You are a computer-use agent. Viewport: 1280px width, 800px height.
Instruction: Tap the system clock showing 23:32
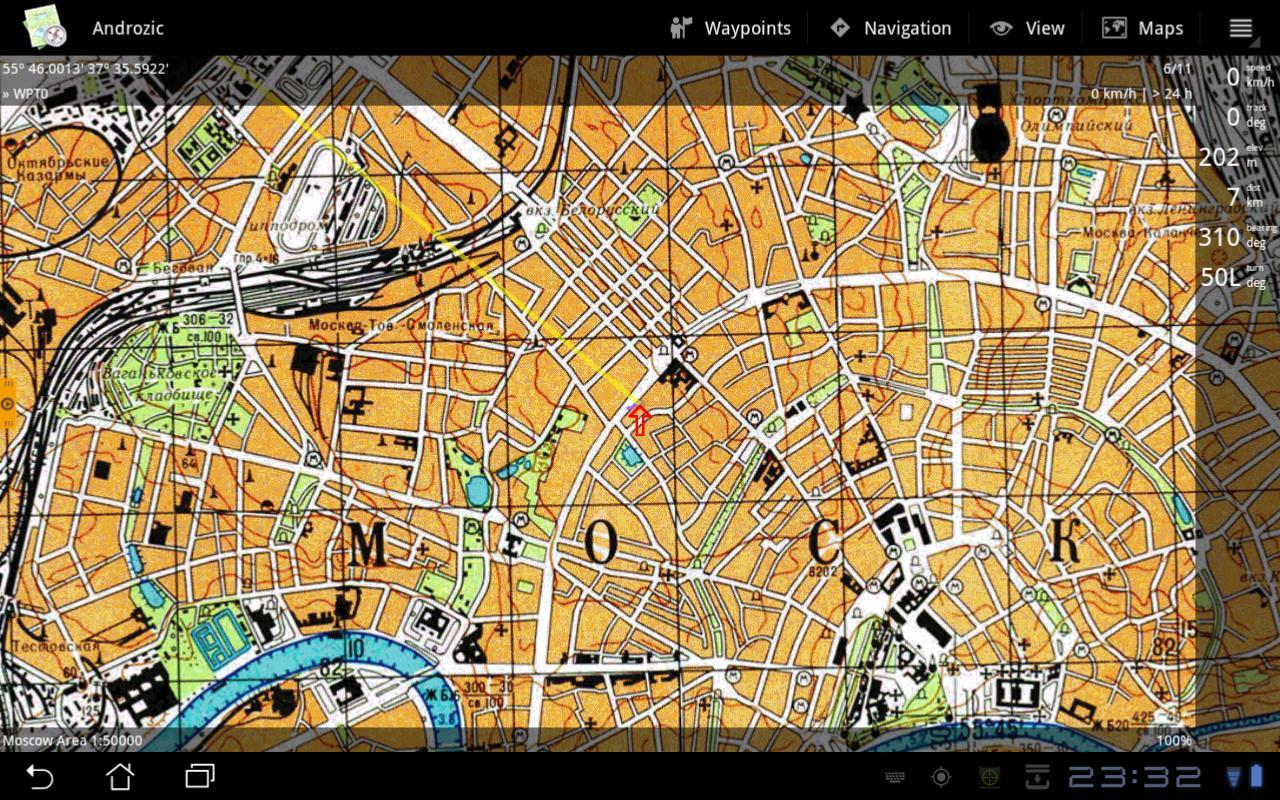(1135, 777)
